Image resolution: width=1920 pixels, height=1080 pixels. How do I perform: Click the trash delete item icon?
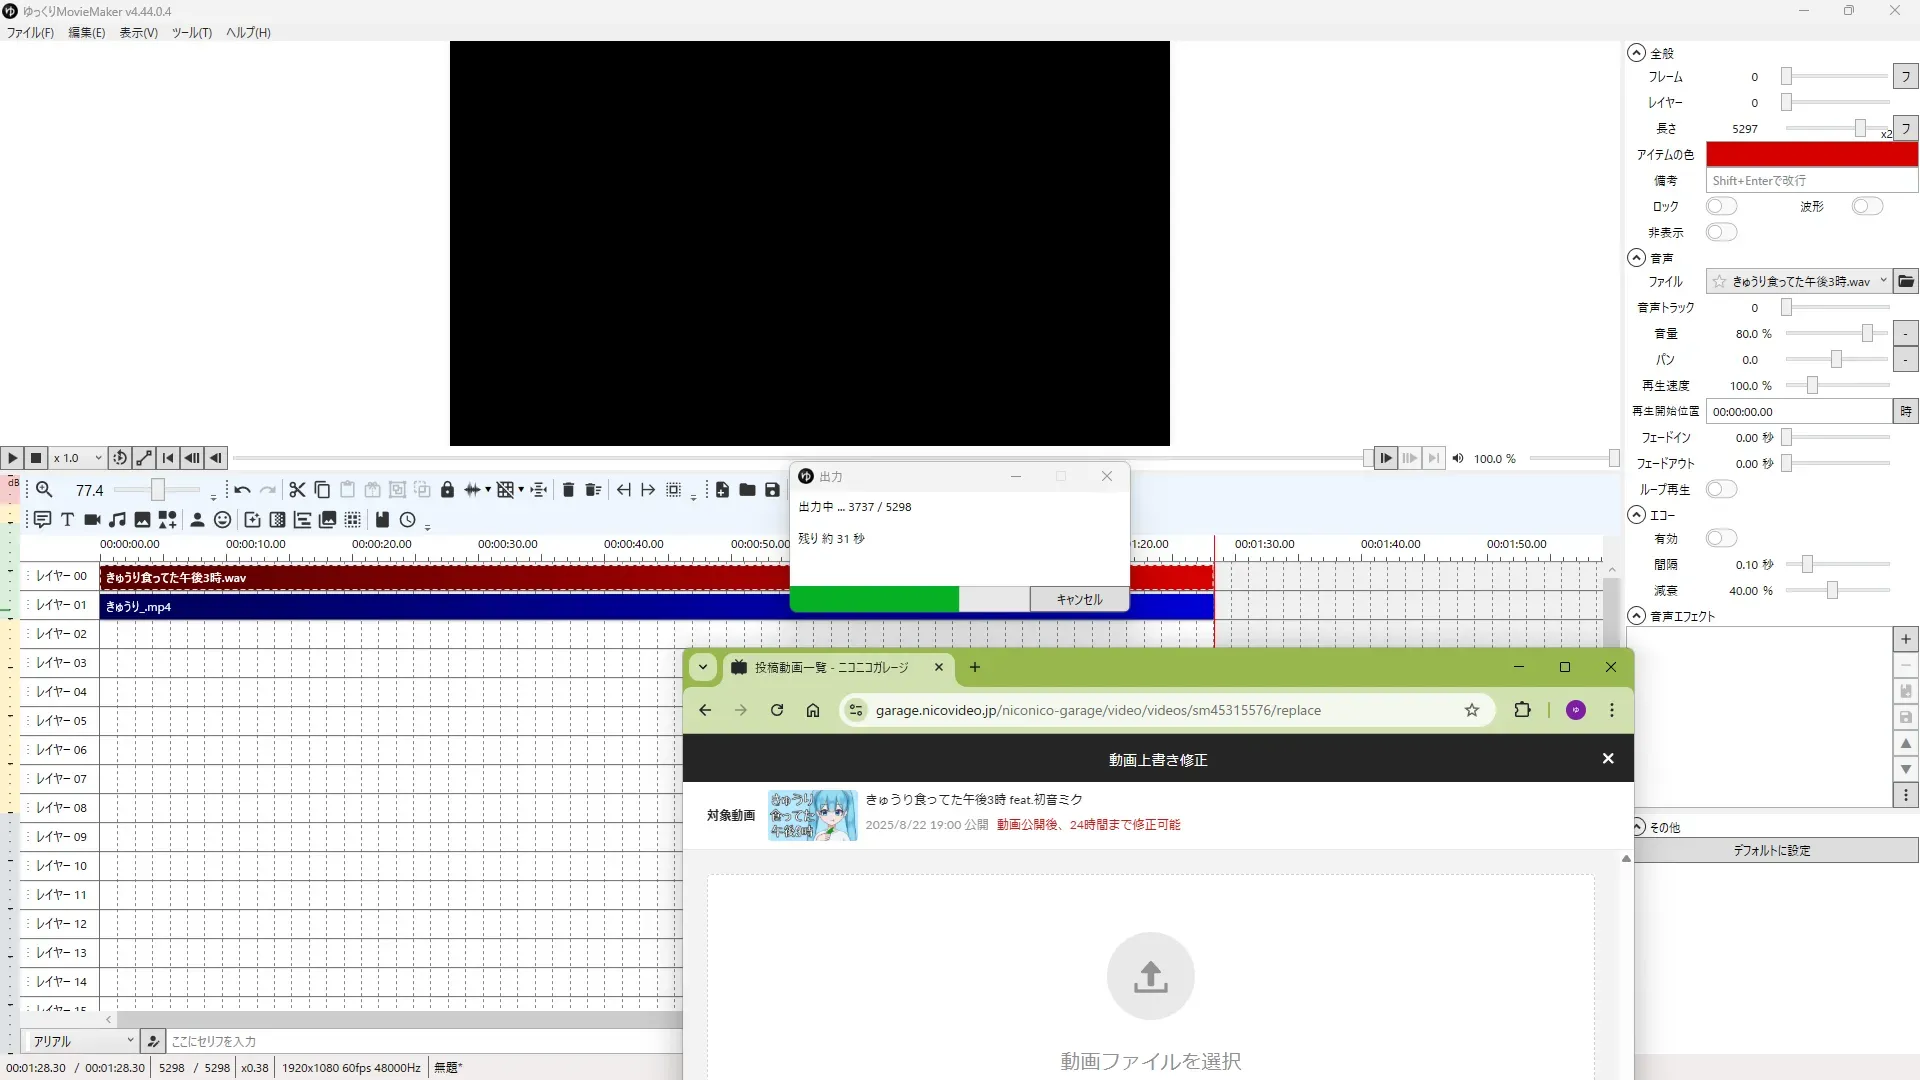[x=568, y=490]
